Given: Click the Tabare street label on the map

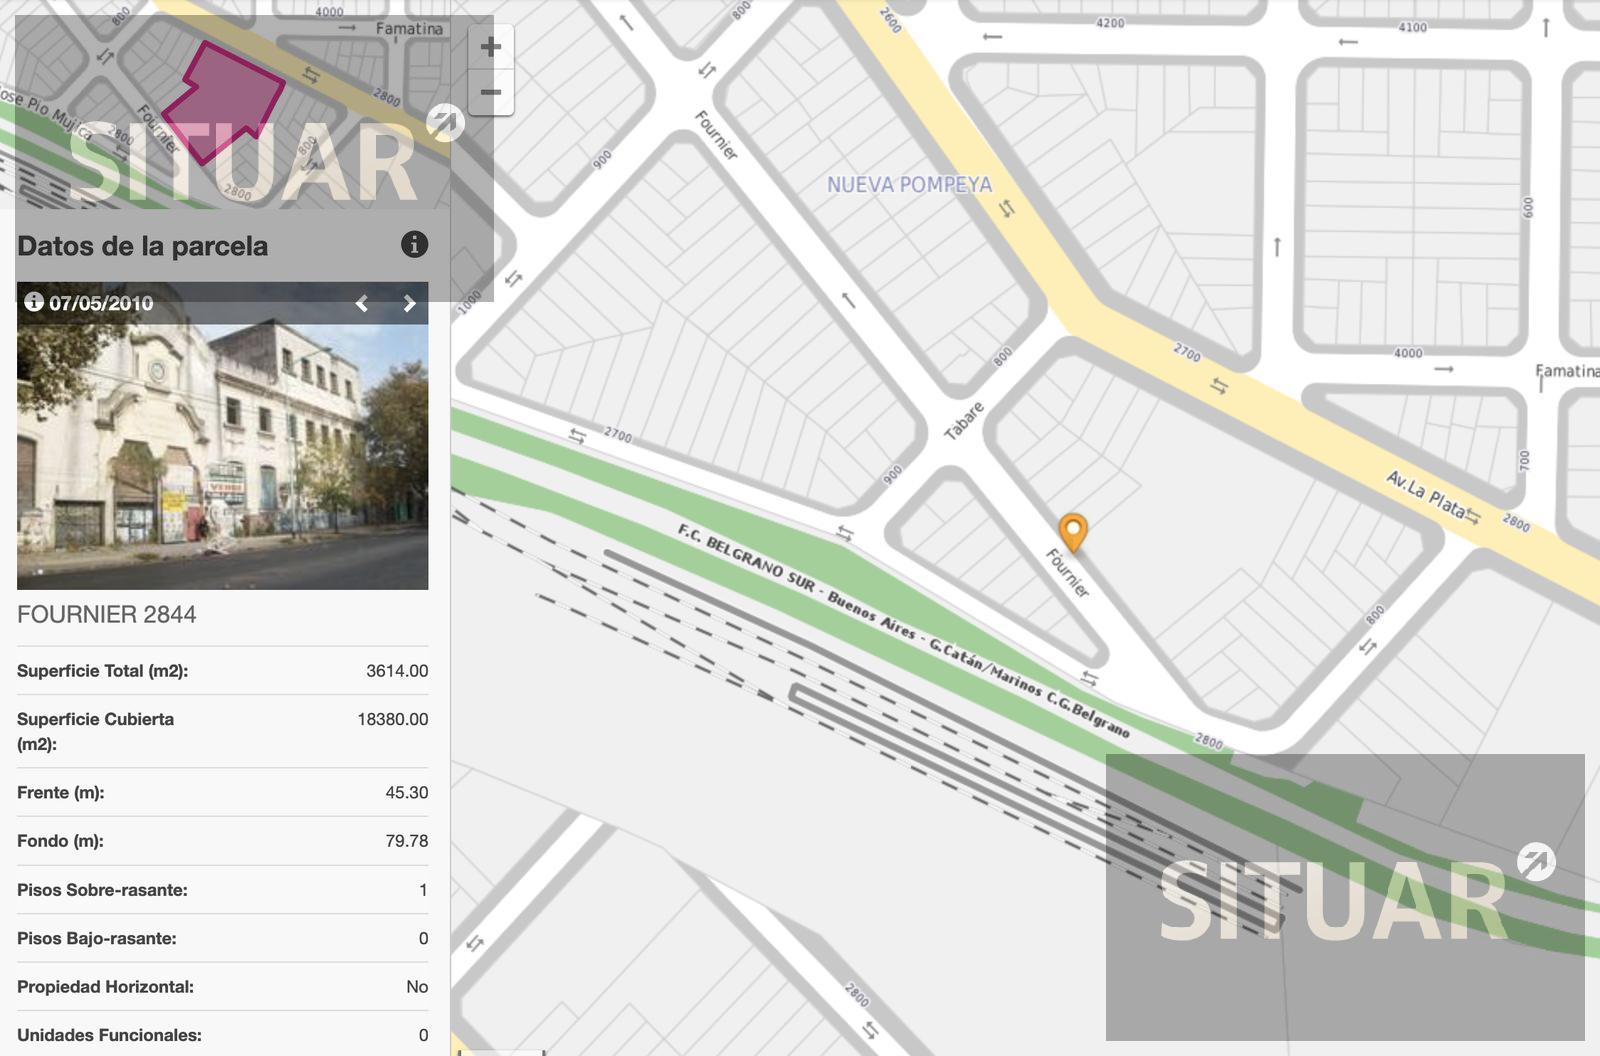Looking at the screenshot, I should pos(965,420).
